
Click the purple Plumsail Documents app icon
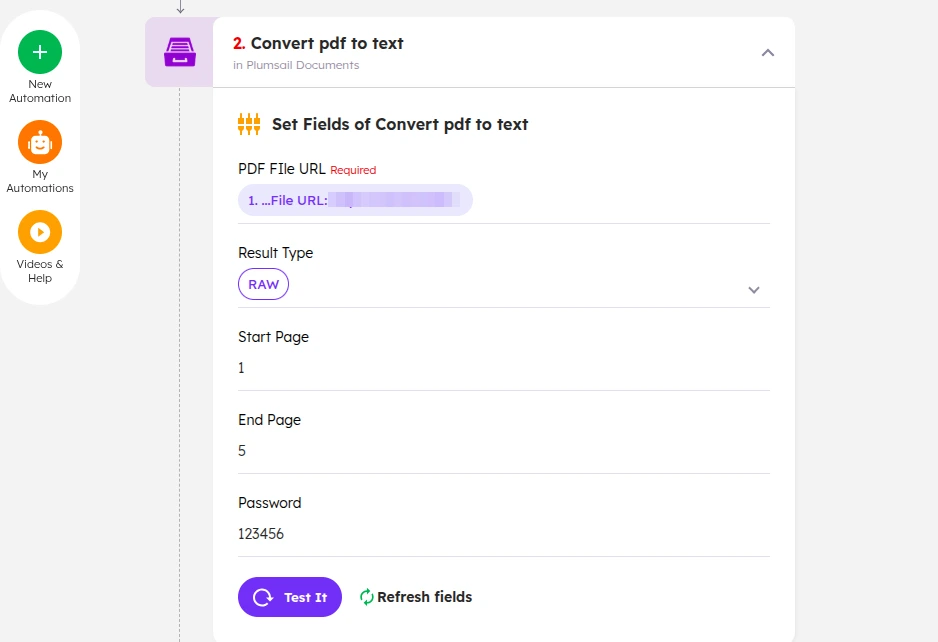(179, 52)
